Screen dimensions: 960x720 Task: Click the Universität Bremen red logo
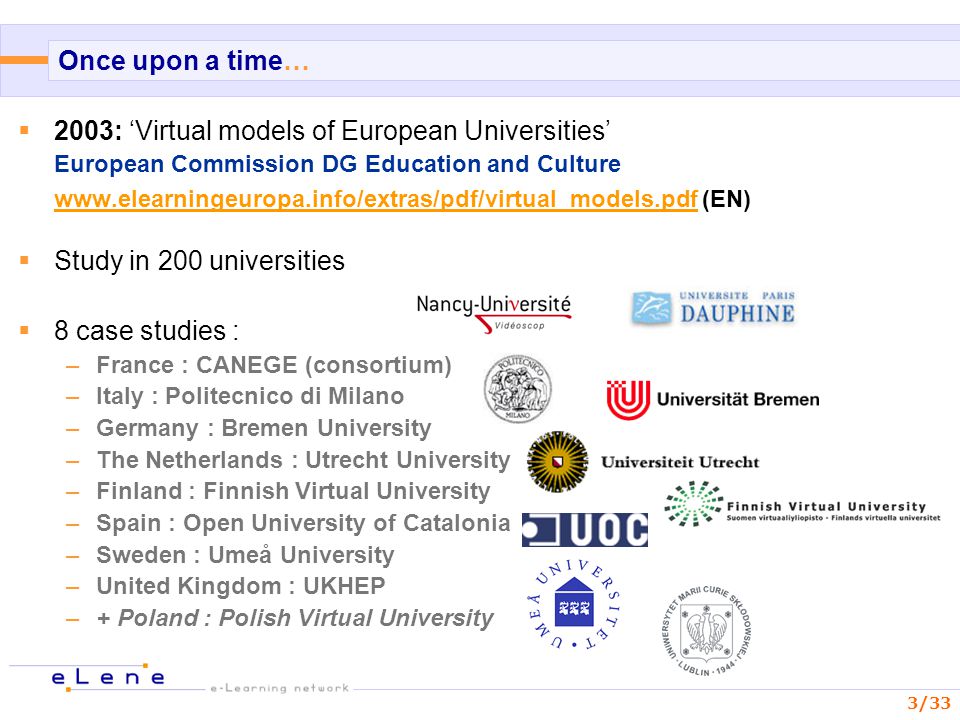click(x=713, y=399)
